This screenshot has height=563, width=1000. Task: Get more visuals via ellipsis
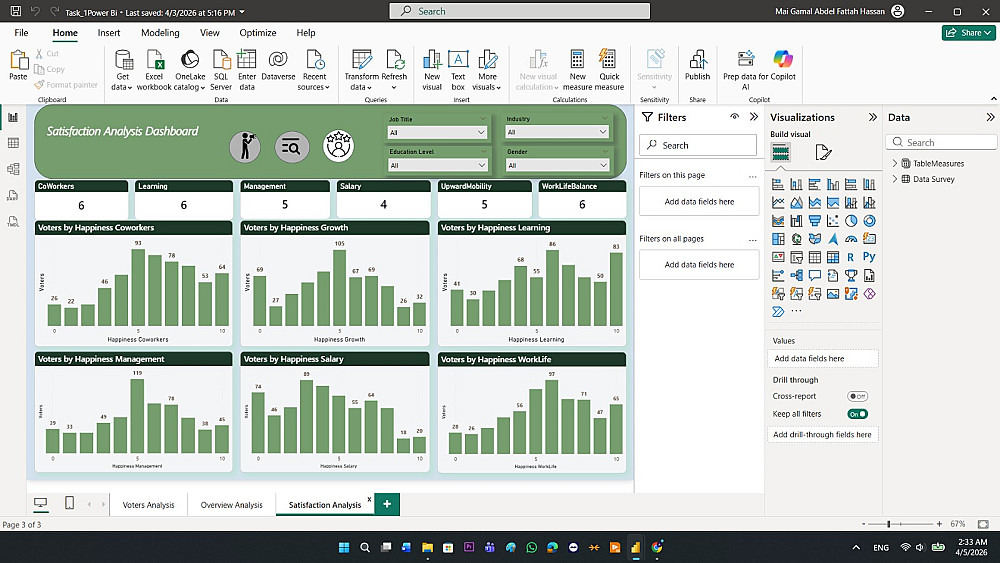pyautogui.click(x=796, y=311)
